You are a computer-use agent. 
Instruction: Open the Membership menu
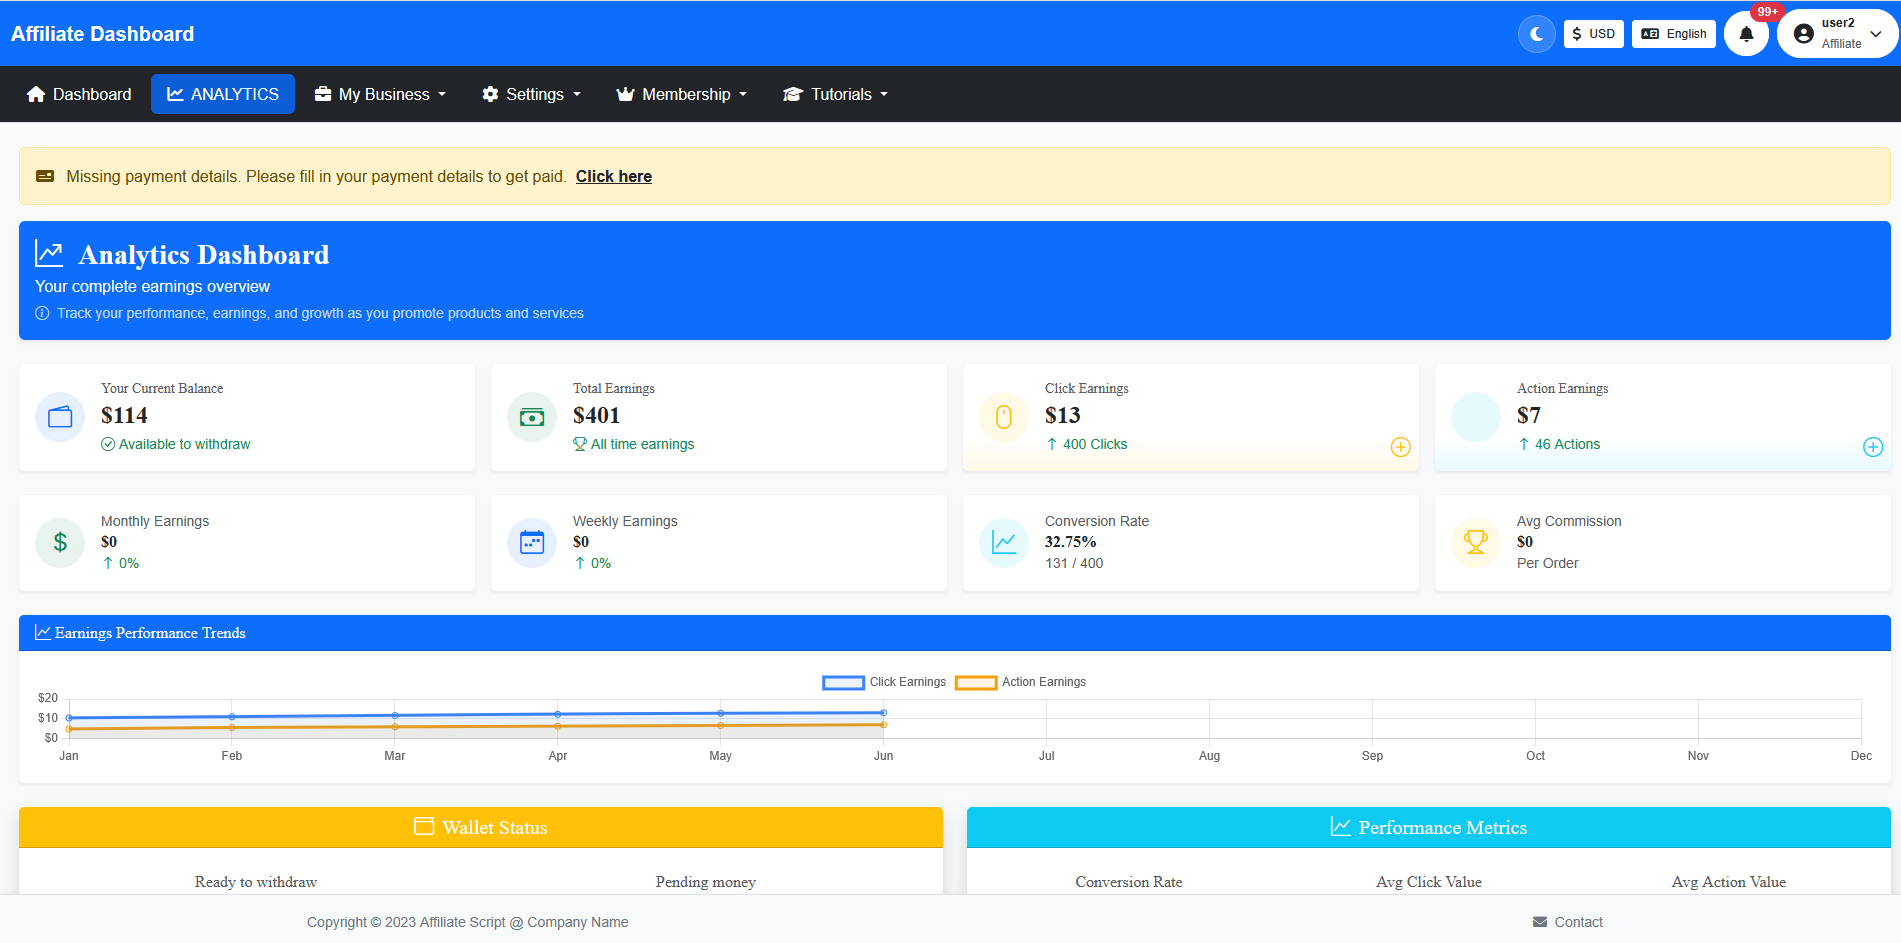pyautogui.click(x=682, y=94)
